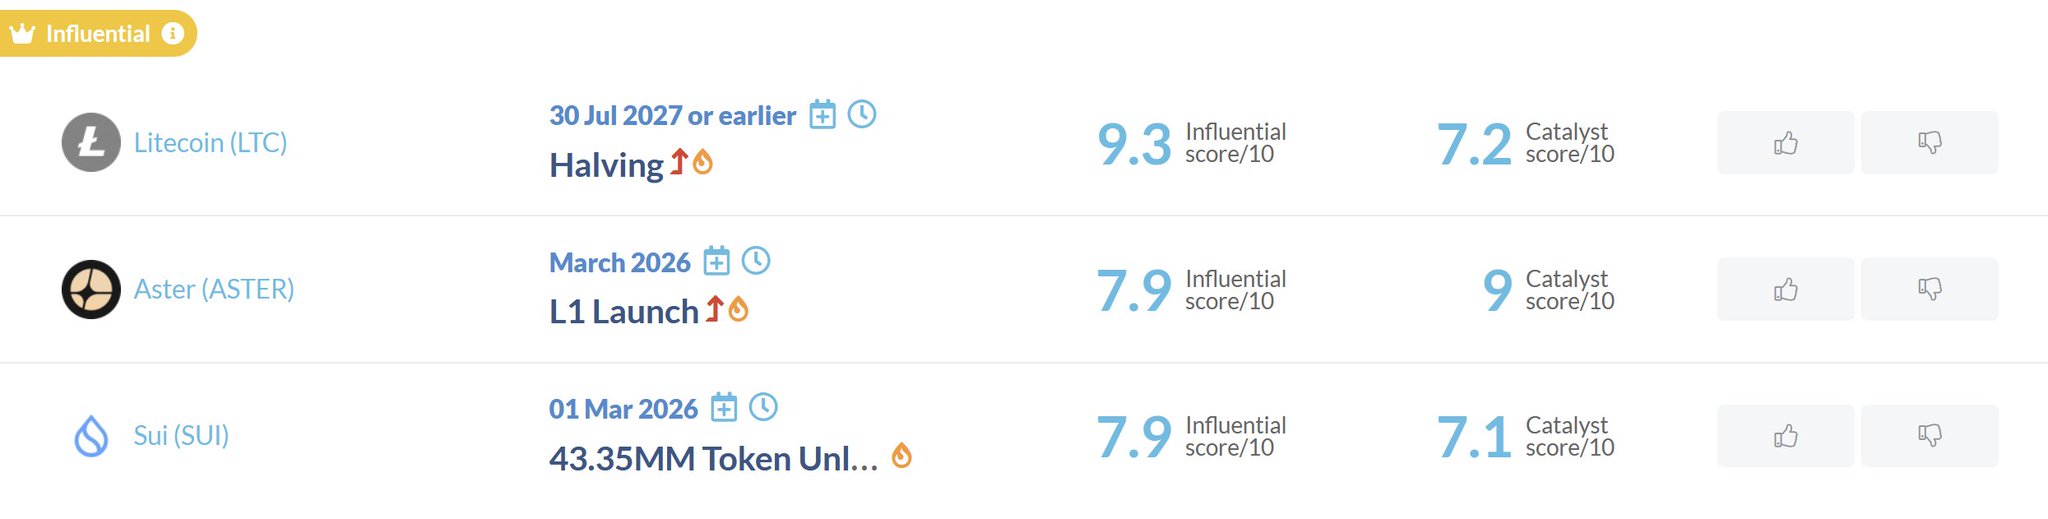Click the clock icon beside March 2026
Image resolution: width=2048 pixels, height=519 pixels.
(x=756, y=261)
